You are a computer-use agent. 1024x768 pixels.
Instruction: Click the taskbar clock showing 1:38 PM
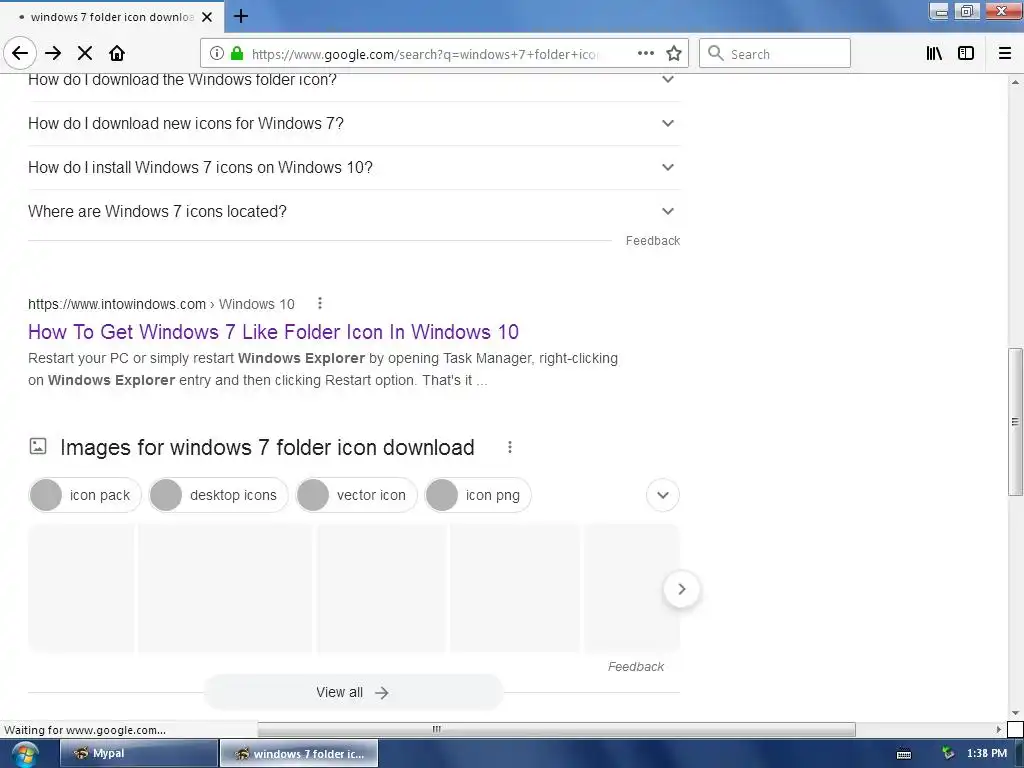tap(987, 754)
